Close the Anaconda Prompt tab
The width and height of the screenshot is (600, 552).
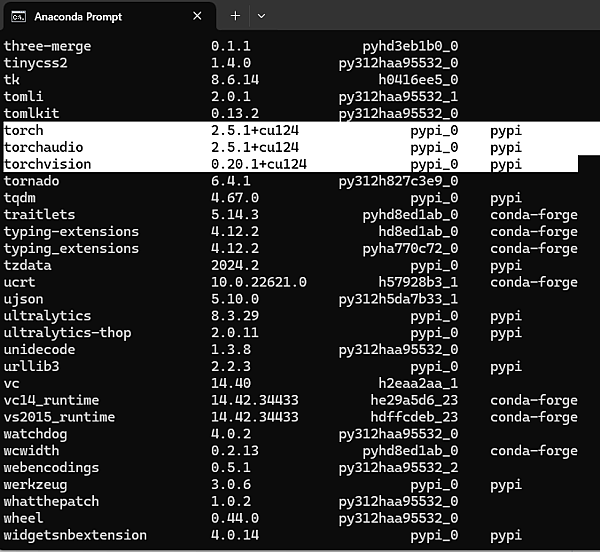pyautogui.click(x=197, y=16)
